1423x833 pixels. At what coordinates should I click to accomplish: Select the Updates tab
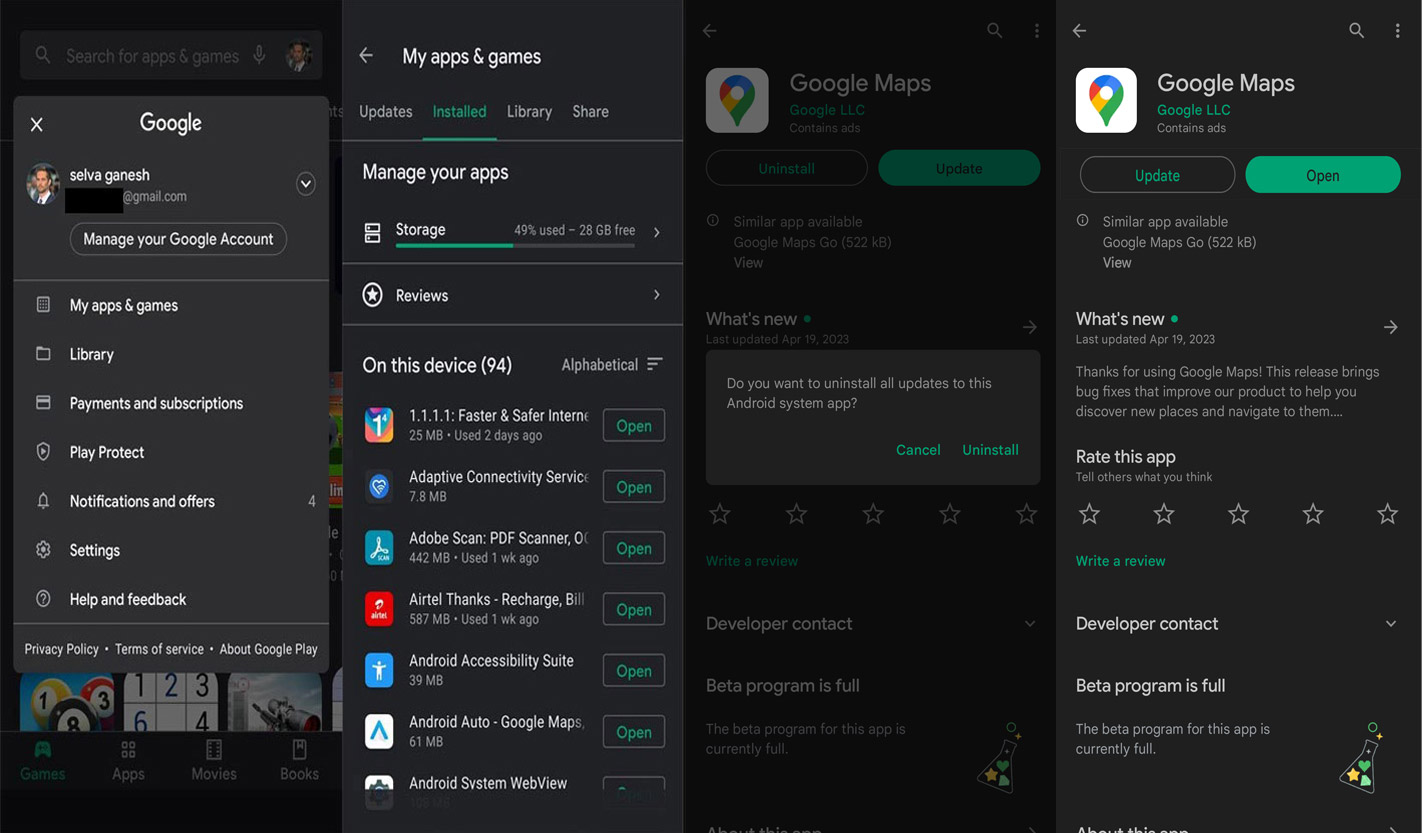click(385, 112)
